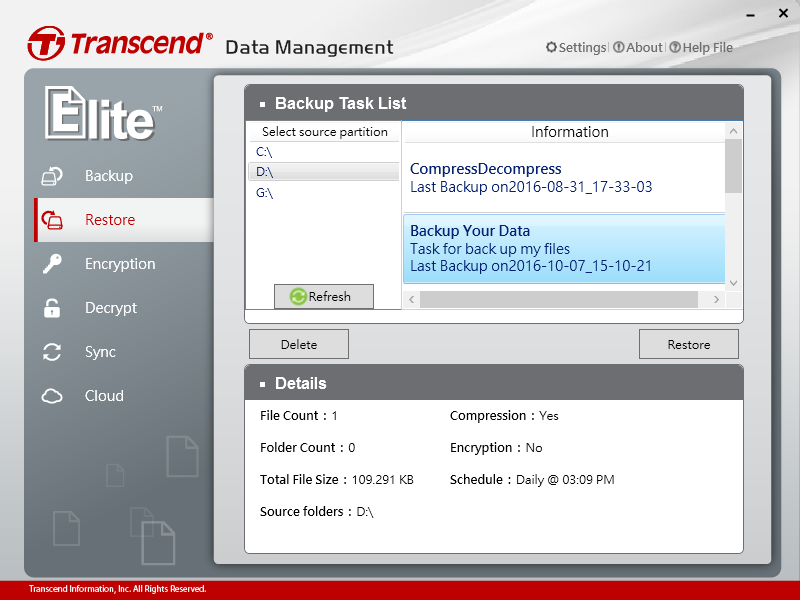Image resolution: width=800 pixels, height=600 pixels.
Task: Delete the selected backup task
Action: [298, 344]
